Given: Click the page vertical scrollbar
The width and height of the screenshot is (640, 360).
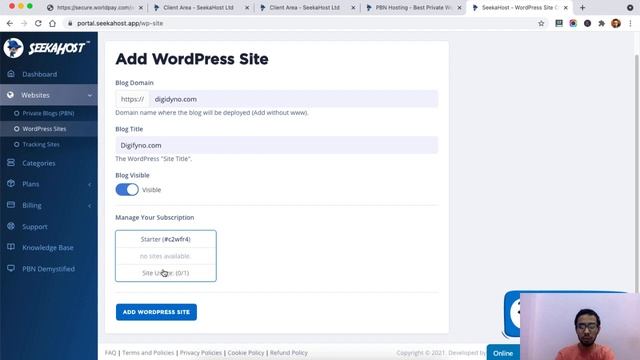Looking at the screenshot, I should [x=636, y=173].
